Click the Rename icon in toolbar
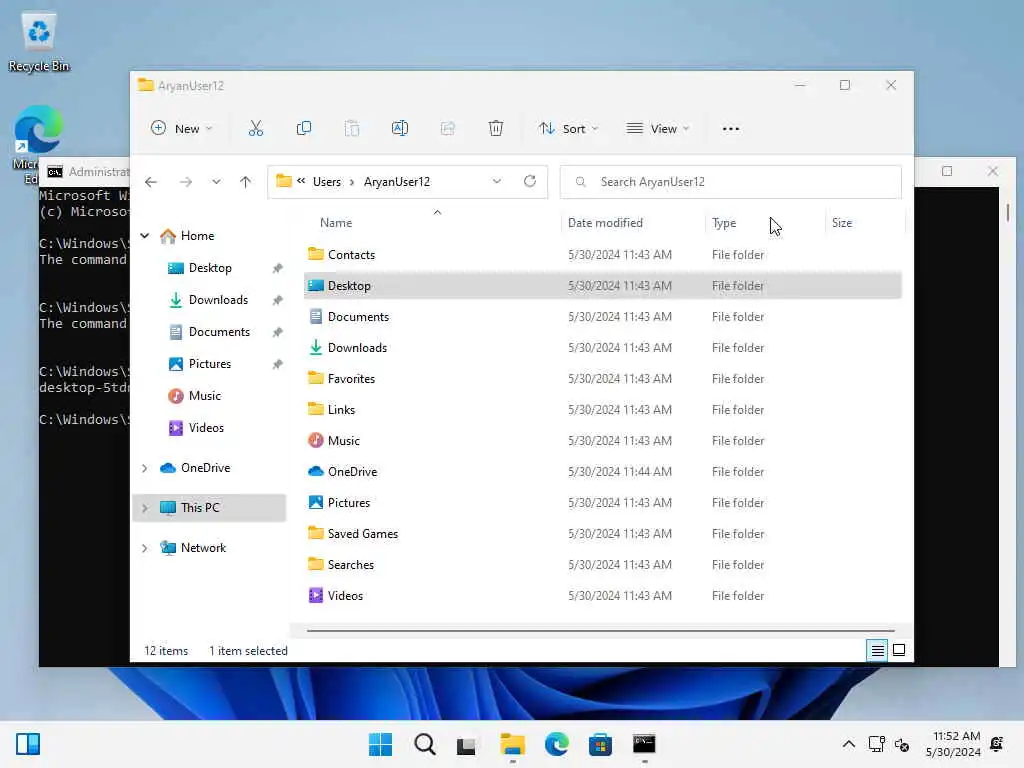The image size is (1024, 768). (x=400, y=129)
